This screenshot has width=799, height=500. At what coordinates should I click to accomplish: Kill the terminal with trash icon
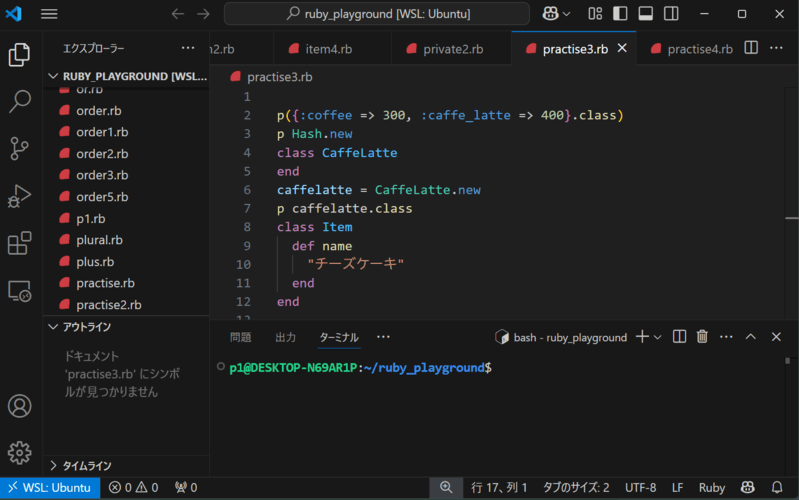click(702, 336)
